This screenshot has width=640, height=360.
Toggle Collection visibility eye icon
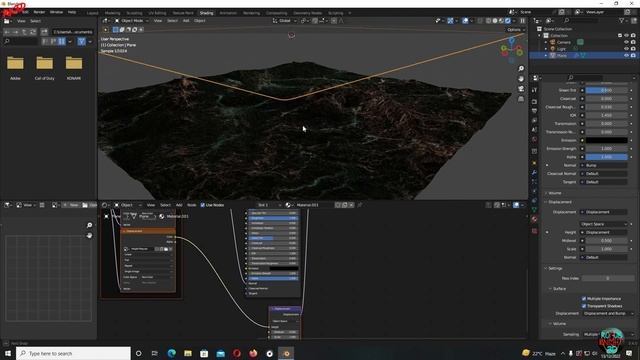[627, 36]
